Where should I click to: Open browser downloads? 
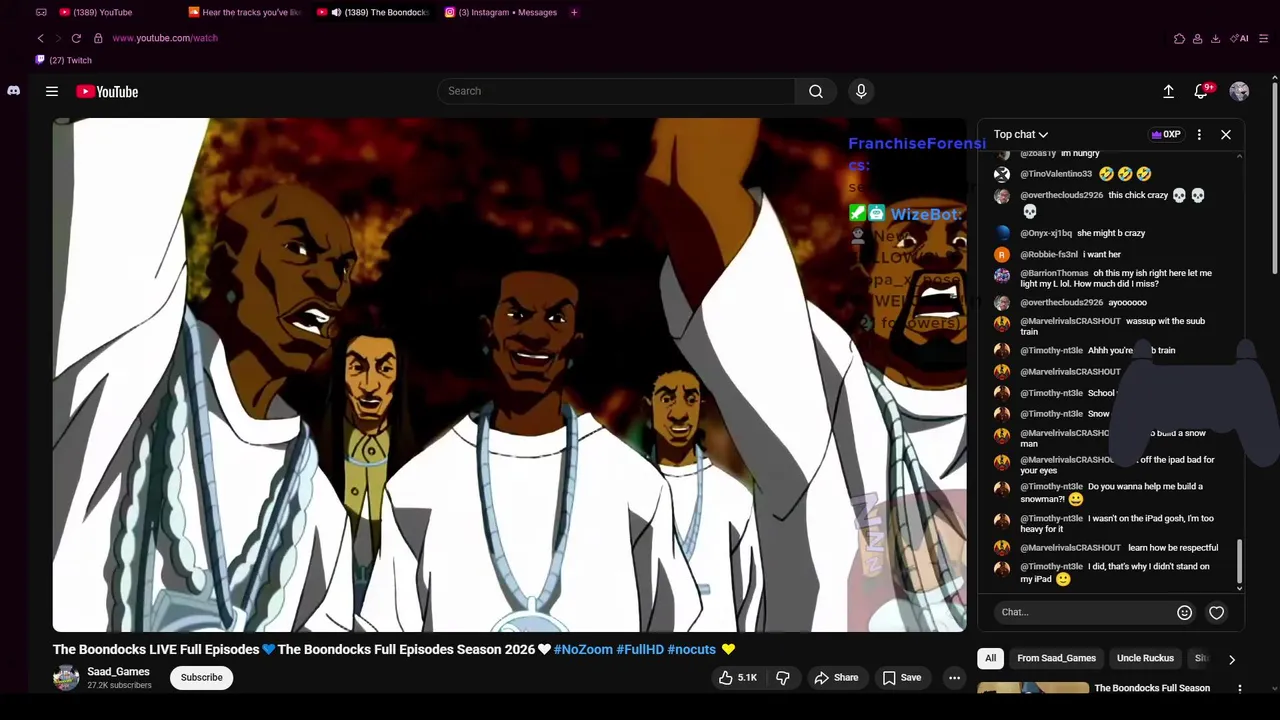1215,38
